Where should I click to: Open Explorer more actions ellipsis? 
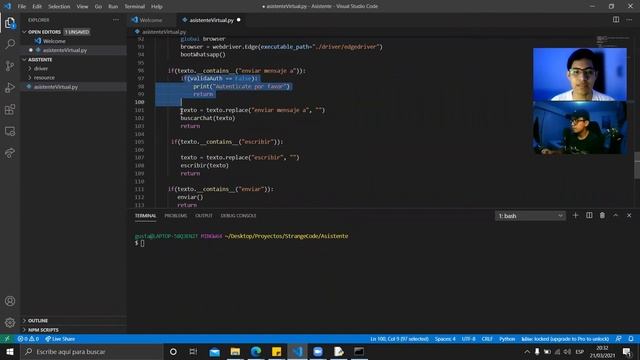coord(116,20)
